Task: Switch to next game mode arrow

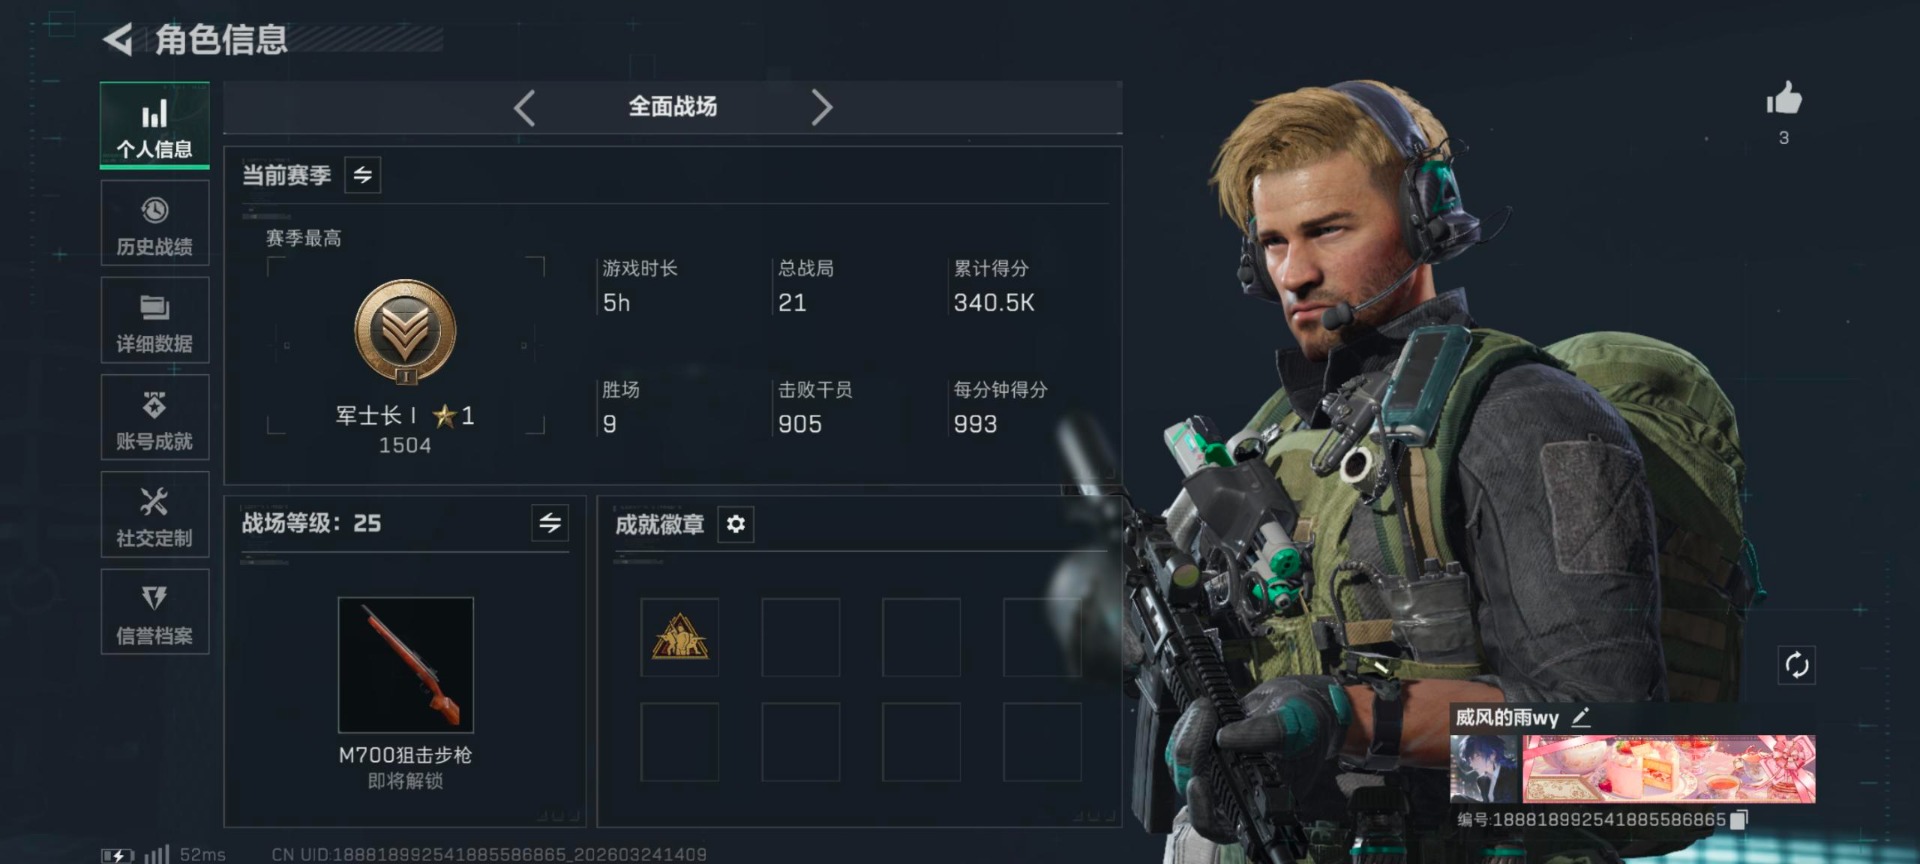Action: pos(821,107)
